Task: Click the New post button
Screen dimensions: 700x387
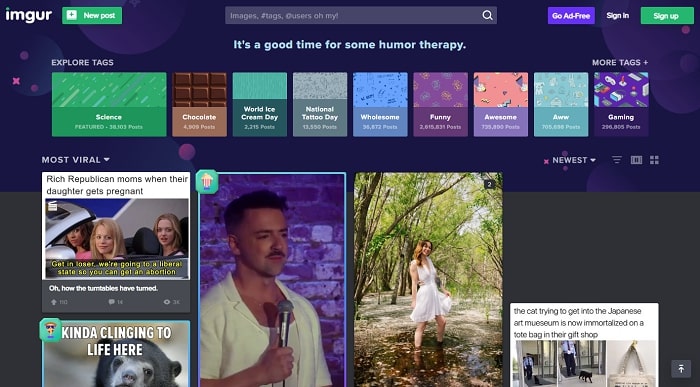Action: click(x=92, y=16)
